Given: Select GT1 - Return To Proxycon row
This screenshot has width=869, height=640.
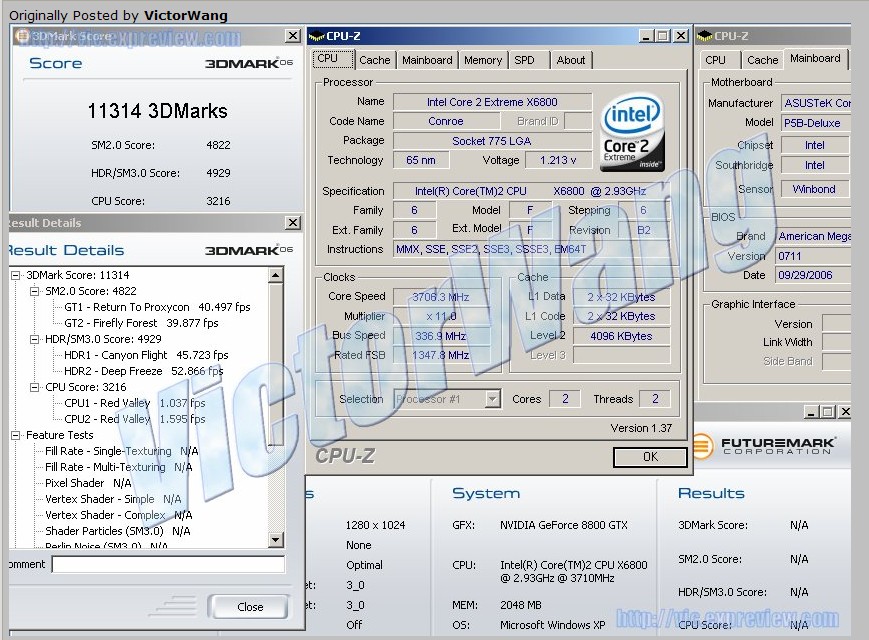Looking at the screenshot, I should coord(157,307).
